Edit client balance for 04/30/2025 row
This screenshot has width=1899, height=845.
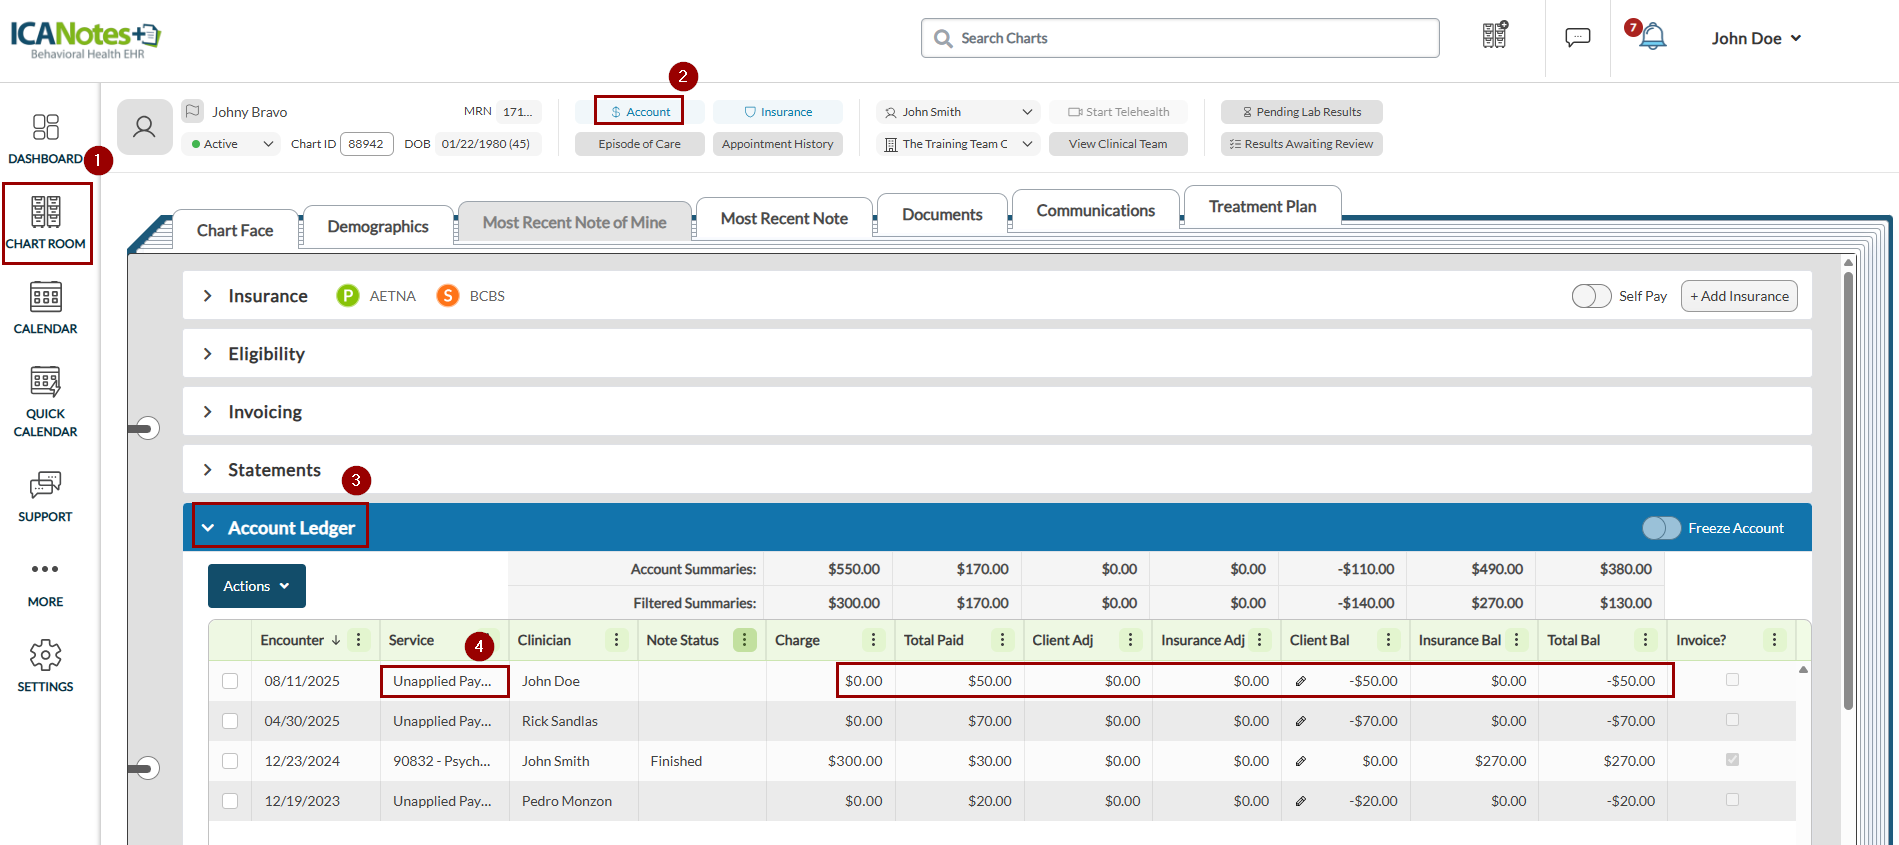pyautogui.click(x=1301, y=721)
